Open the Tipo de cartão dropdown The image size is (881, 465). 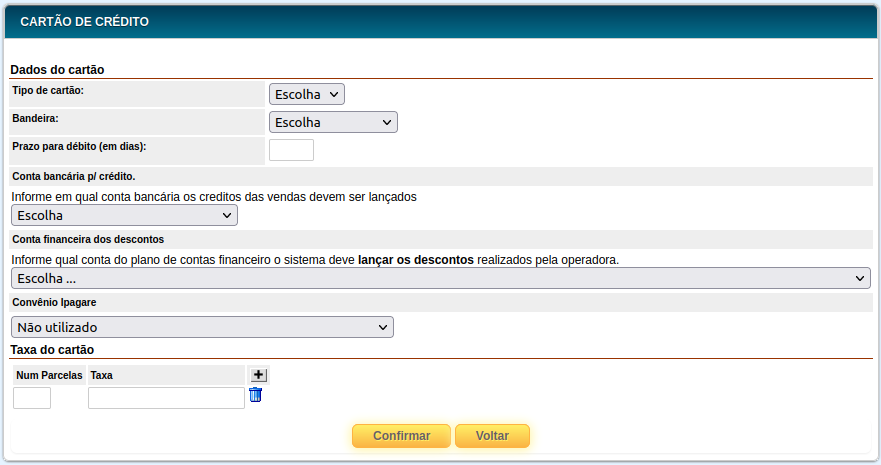tap(306, 94)
